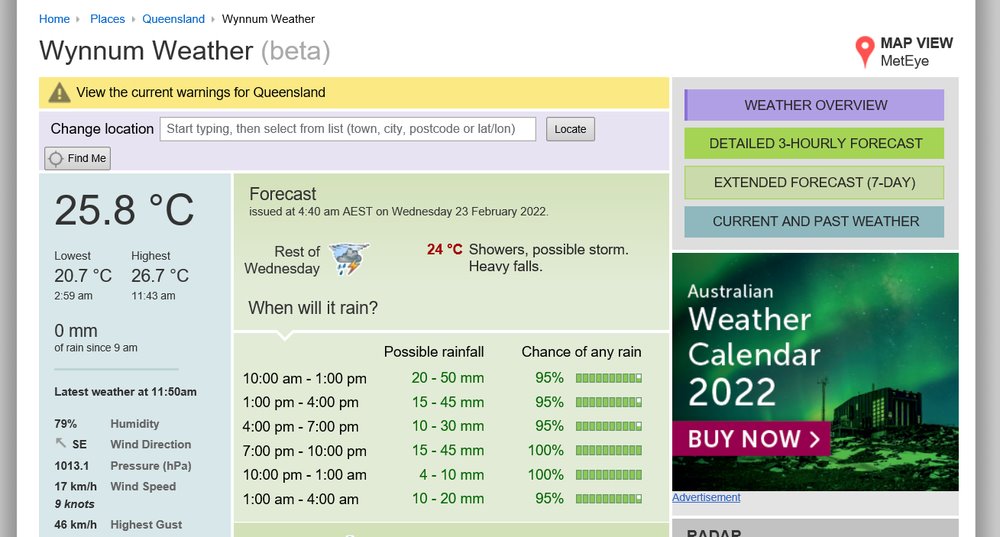Screen dimensions: 1000x537
Task: Click the 10 - 30 mm possible rainfall
Action: point(448,426)
